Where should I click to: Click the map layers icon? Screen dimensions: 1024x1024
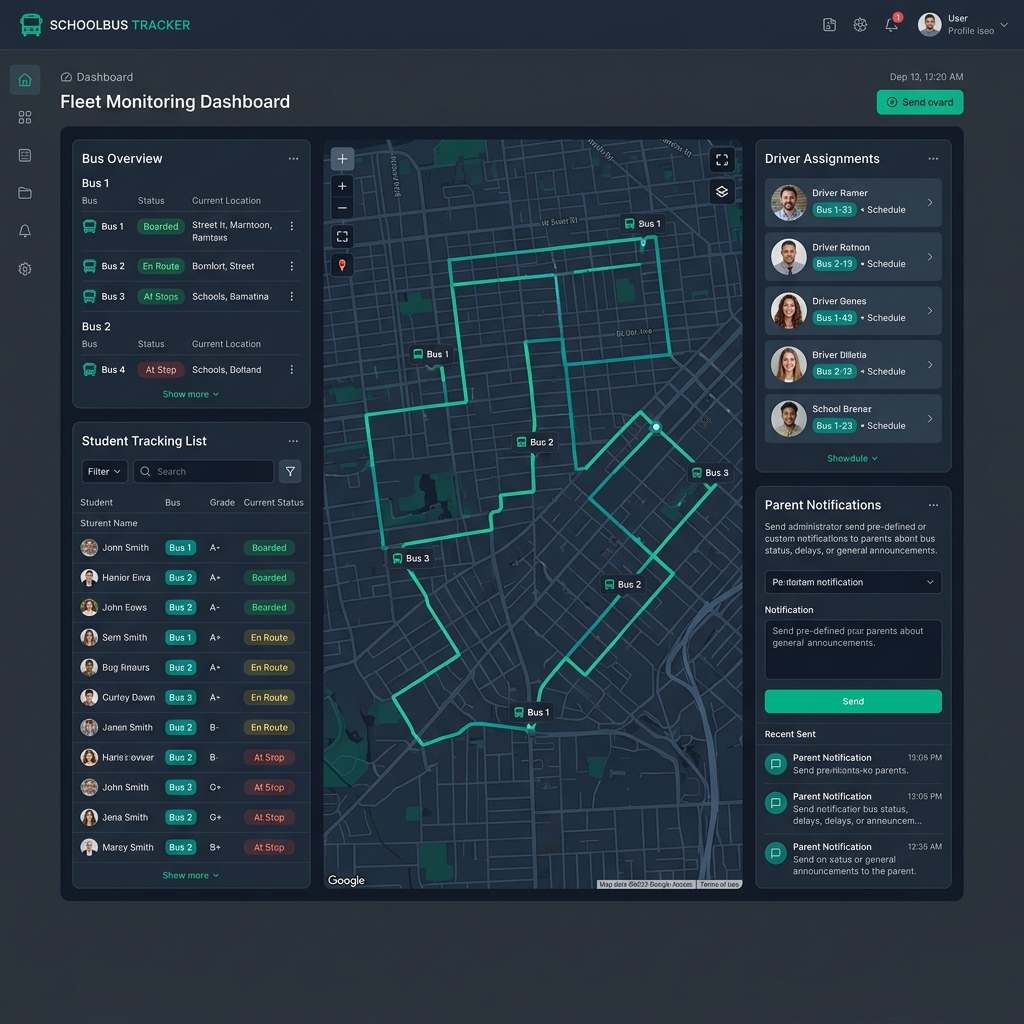click(x=722, y=191)
